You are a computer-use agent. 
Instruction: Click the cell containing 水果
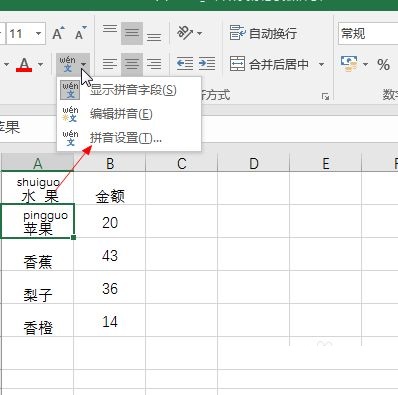[x=38, y=188]
